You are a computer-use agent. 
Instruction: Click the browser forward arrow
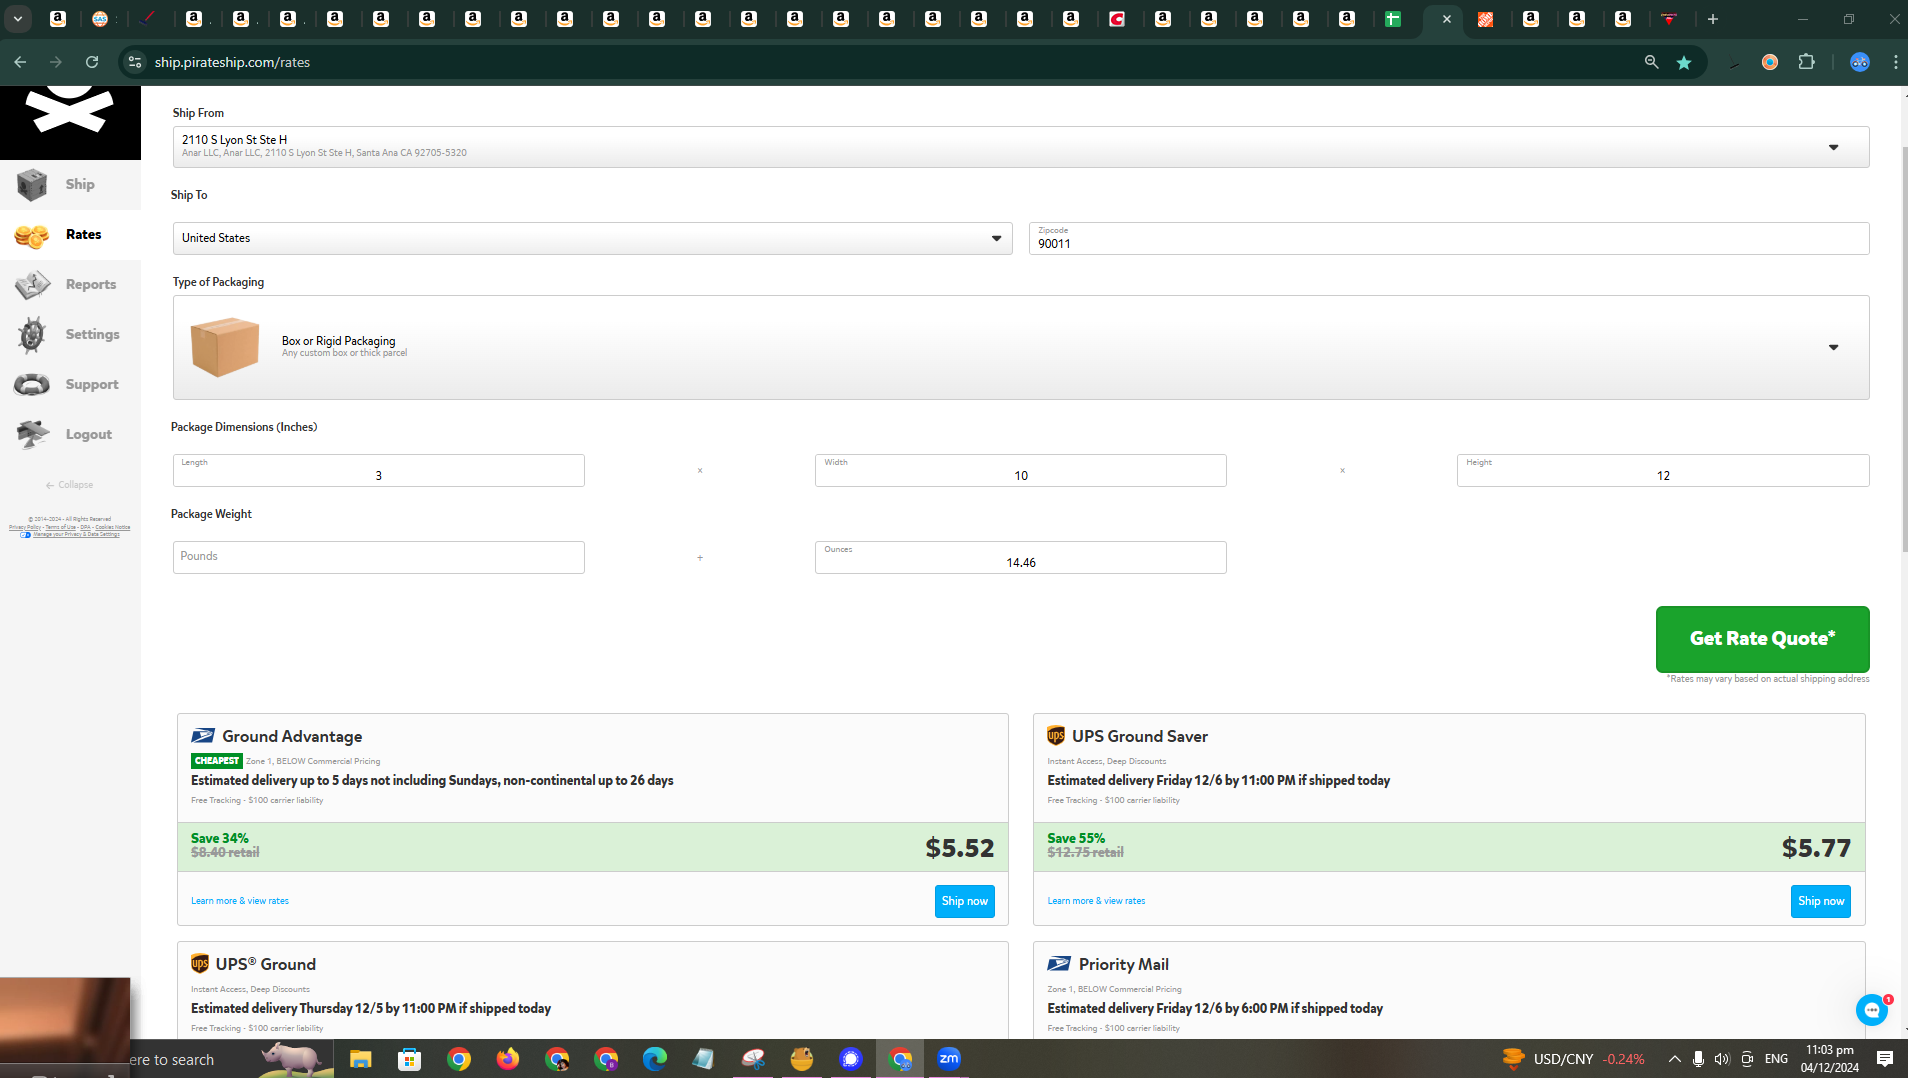56,62
